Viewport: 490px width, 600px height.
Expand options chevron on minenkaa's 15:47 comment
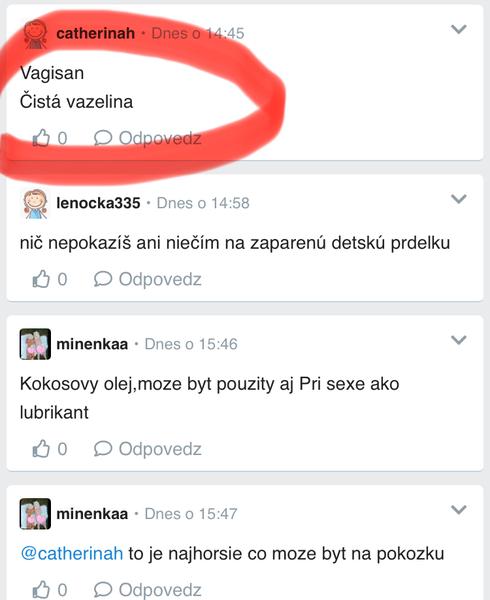pos(459,510)
